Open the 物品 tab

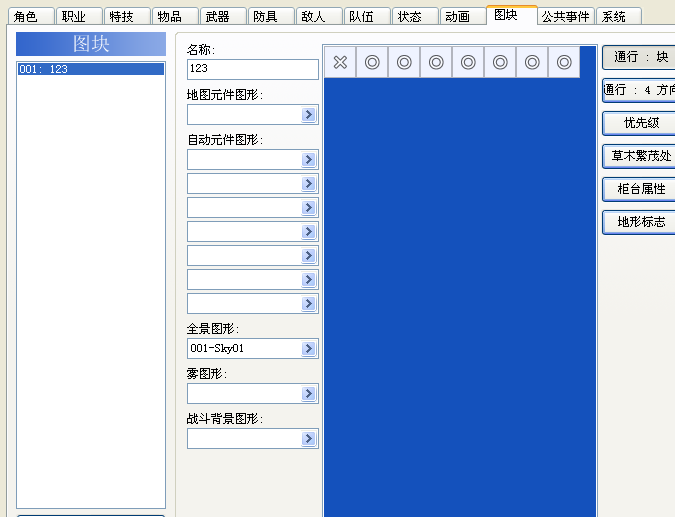175,16
